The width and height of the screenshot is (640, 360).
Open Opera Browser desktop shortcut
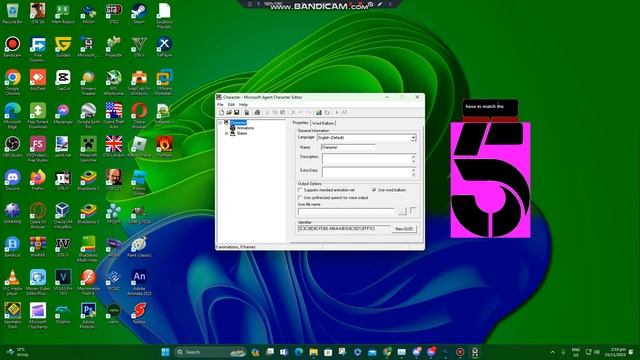[139, 116]
